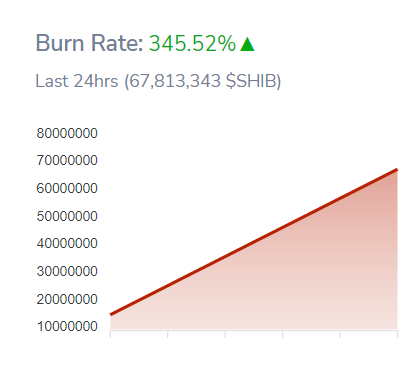This screenshot has height=377, width=419.
Task: Click the 10000000 y-axis label
Action: click(x=67, y=326)
